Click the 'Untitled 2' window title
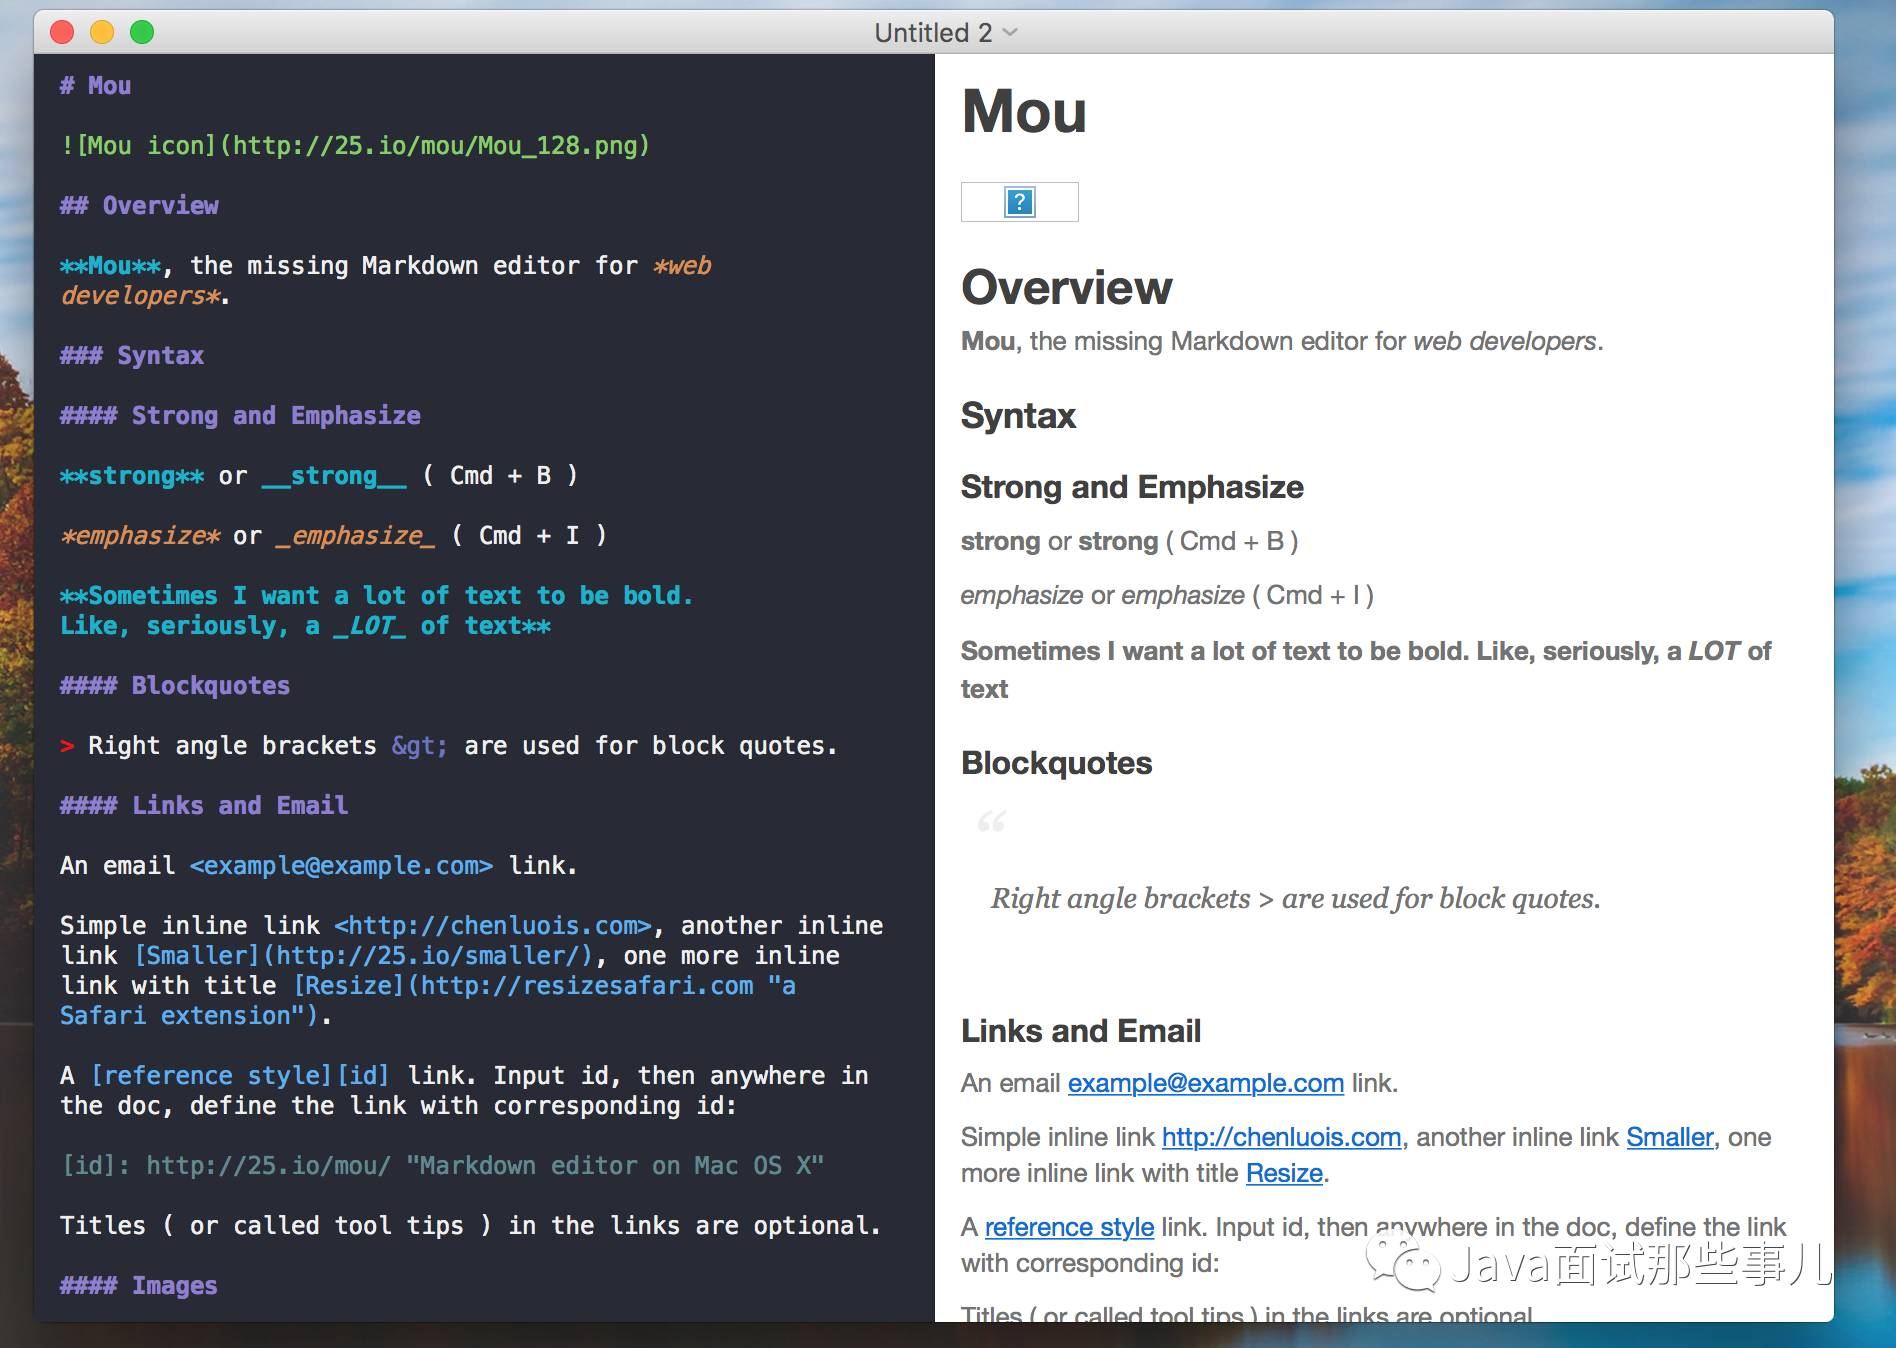This screenshot has width=1896, height=1348. [932, 33]
